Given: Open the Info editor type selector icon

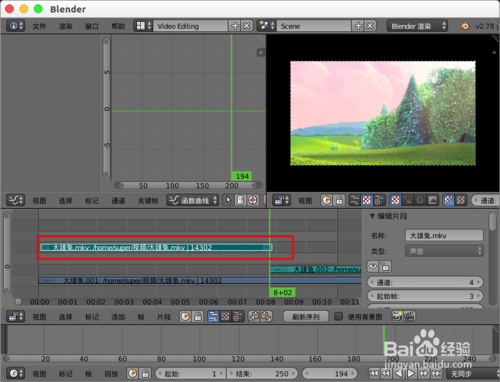Looking at the screenshot, I should pos(16,26).
